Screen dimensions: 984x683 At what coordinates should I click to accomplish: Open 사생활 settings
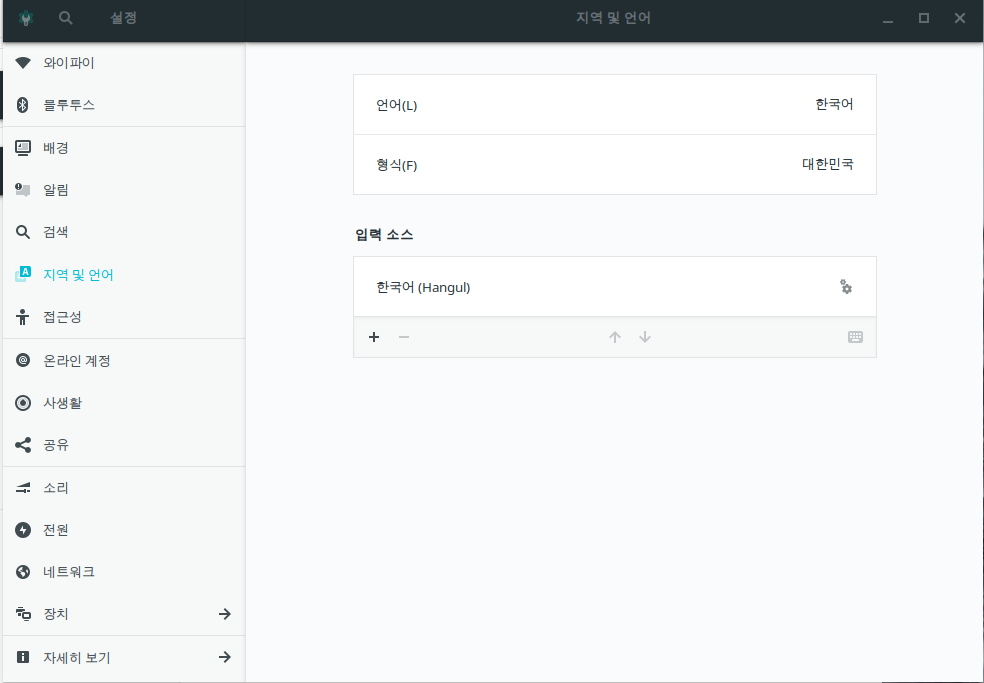pos(124,403)
